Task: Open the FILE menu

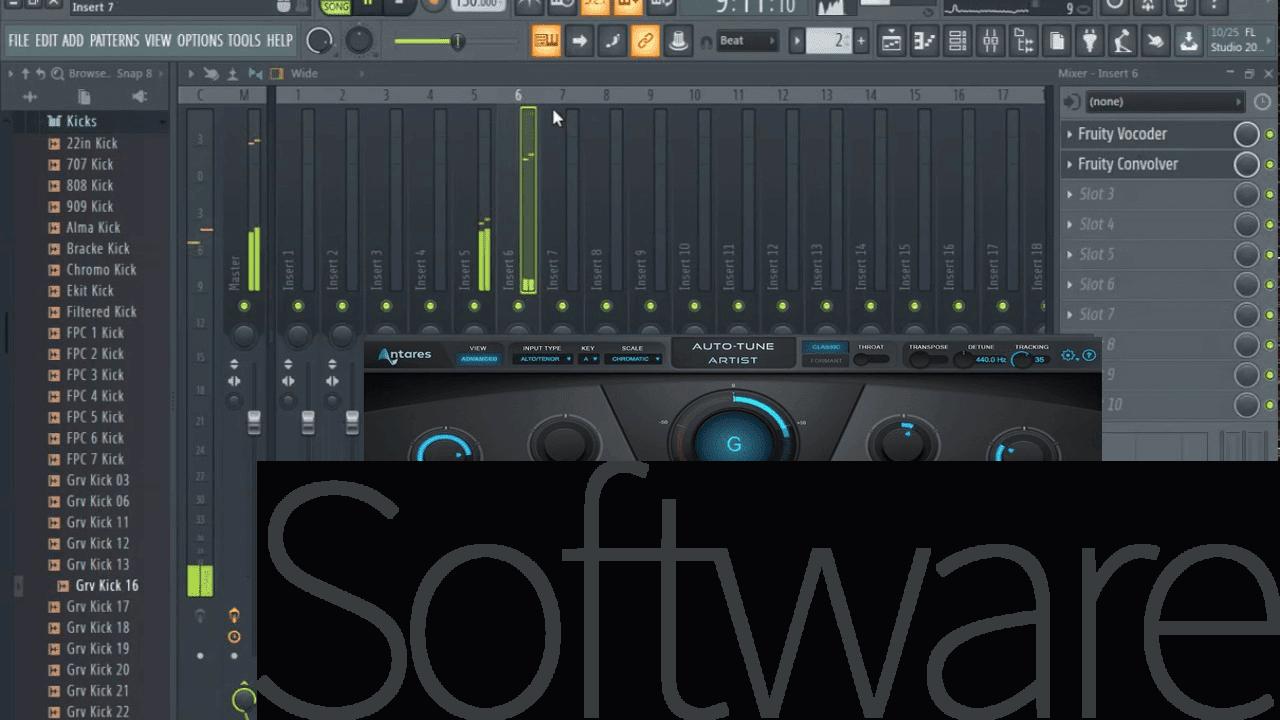Action: (x=19, y=41)
